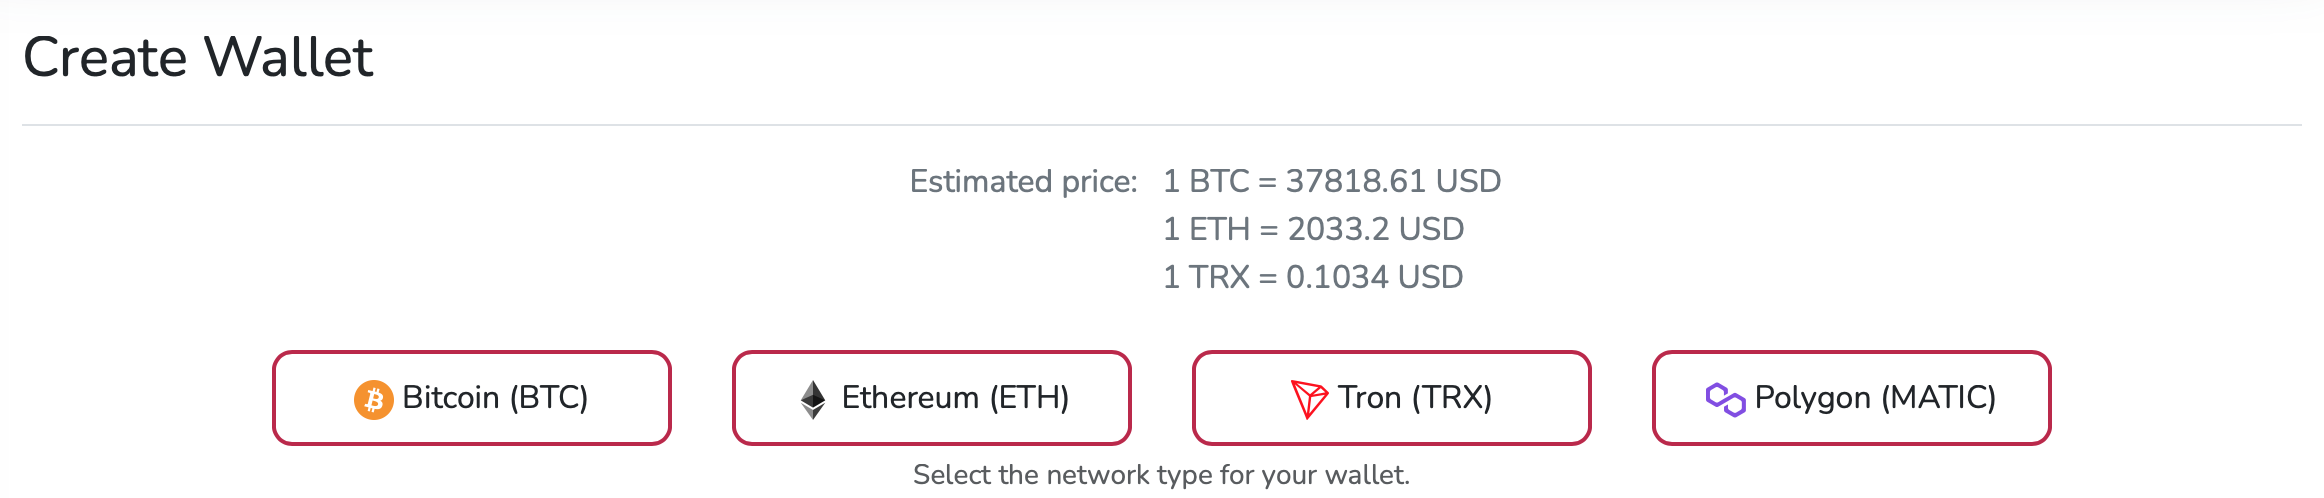Click the purple Polygon logo icon
Screen dimensions: 2324x498
(x=1725, y=399)
